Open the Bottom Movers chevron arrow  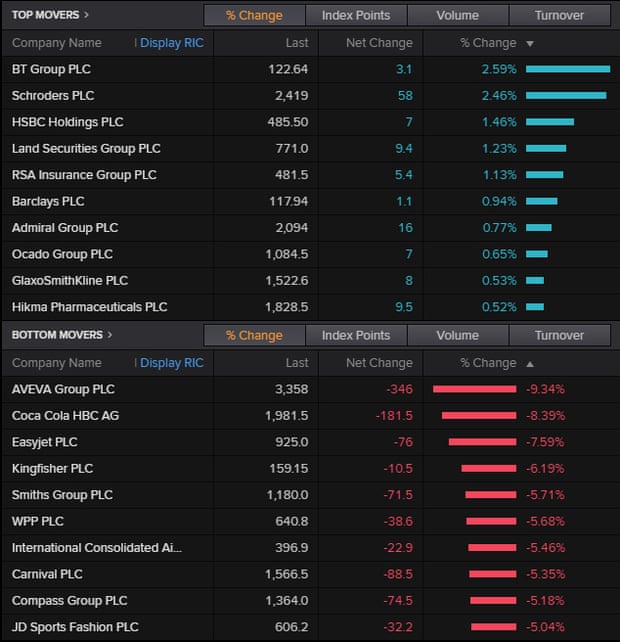109,335
